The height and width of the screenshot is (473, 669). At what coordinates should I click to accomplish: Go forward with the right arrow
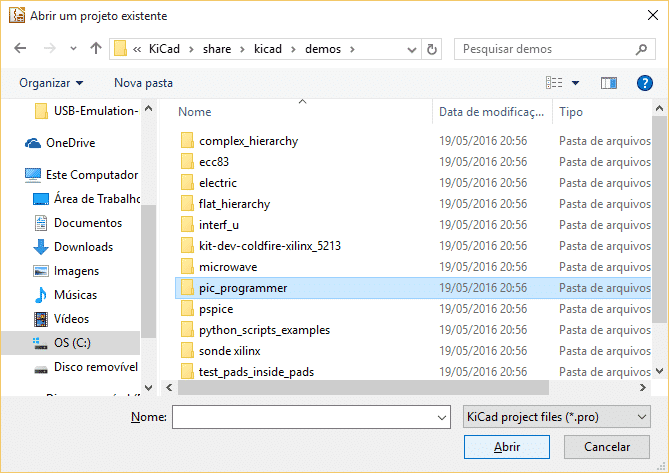(49, 49)
